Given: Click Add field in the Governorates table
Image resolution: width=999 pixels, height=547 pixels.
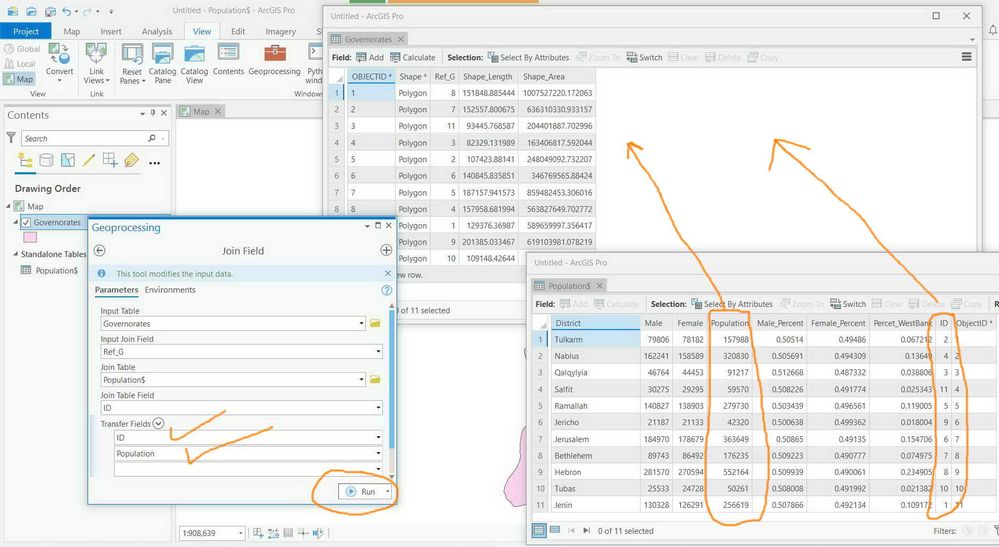Looking at the screenshot, I should point(370,57).
